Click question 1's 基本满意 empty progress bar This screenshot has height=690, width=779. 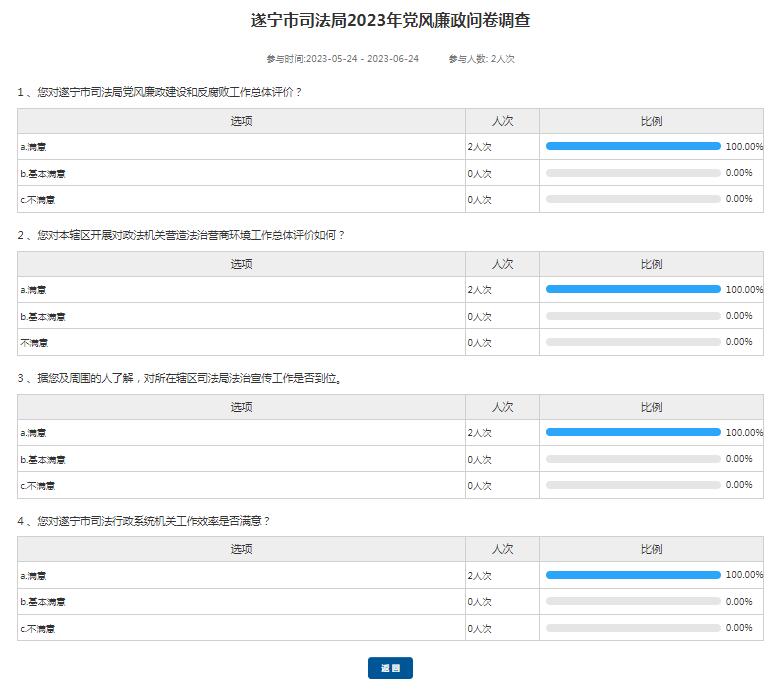[633, 173]
